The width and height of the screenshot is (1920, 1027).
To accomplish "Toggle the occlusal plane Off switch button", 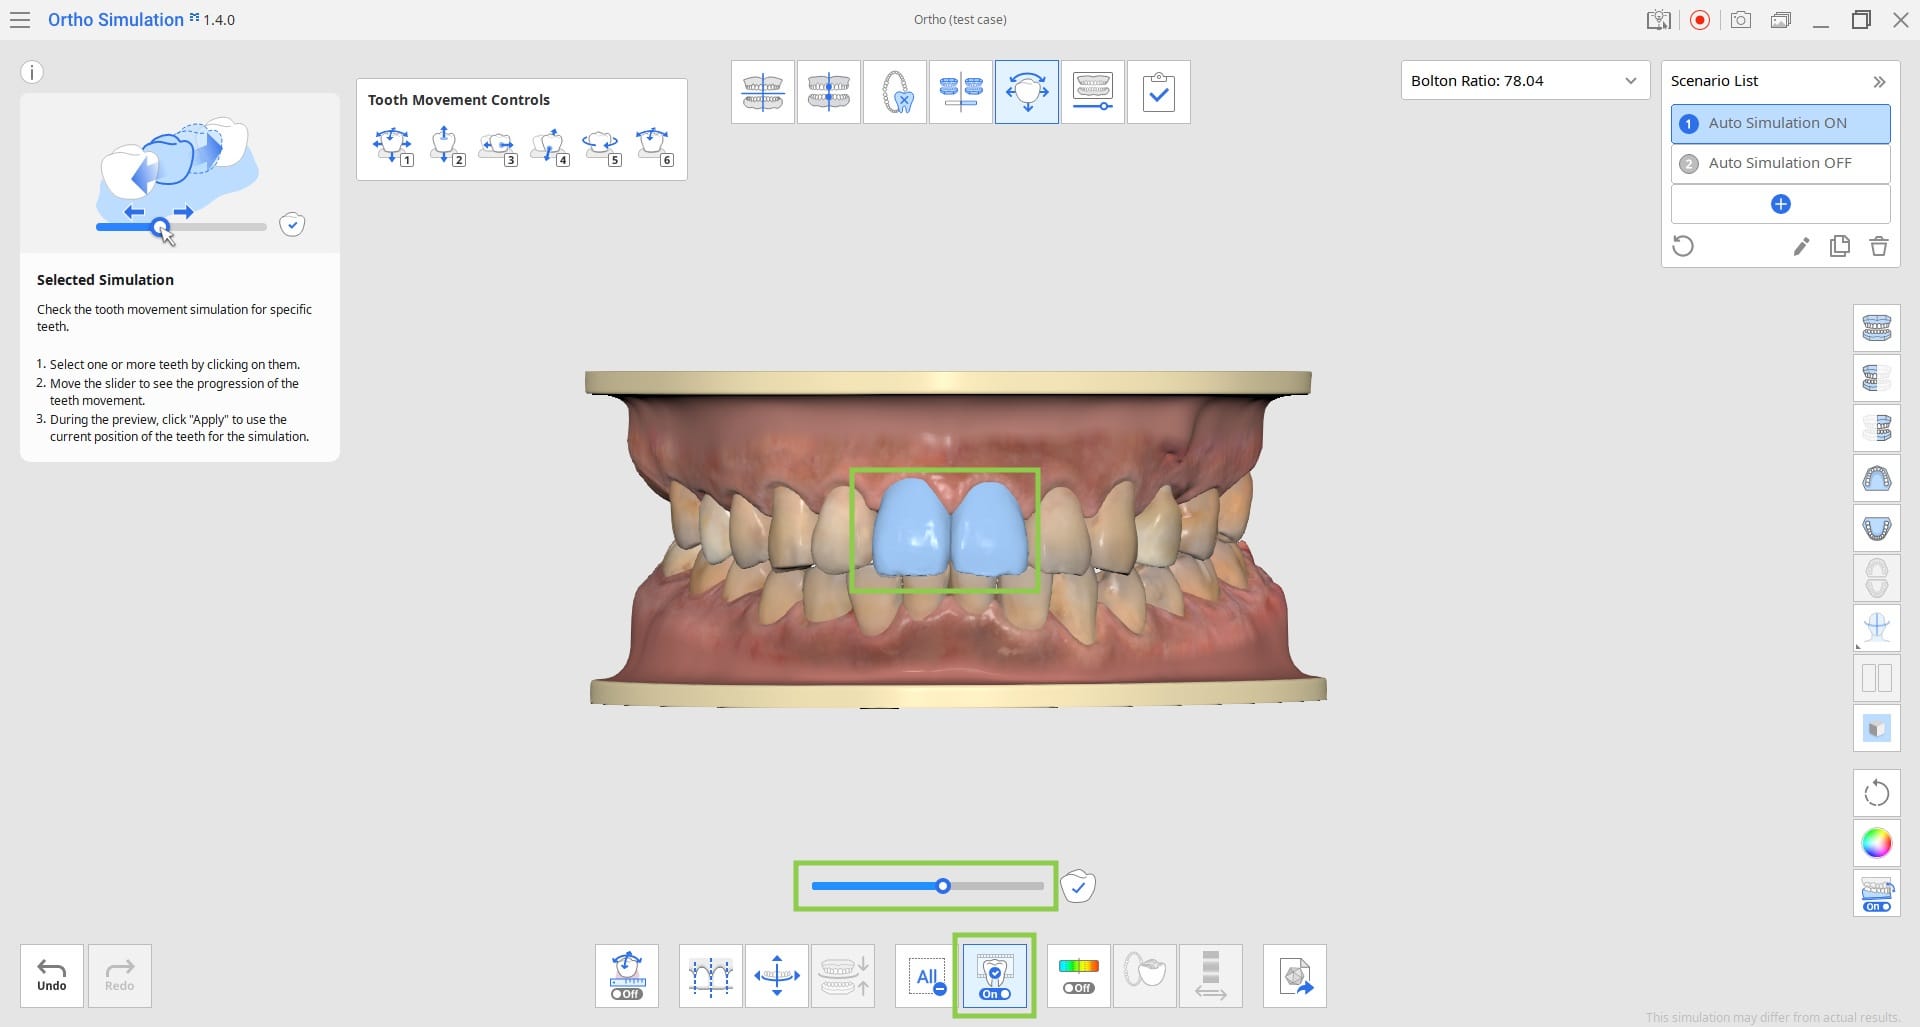I will click(626, 976).
